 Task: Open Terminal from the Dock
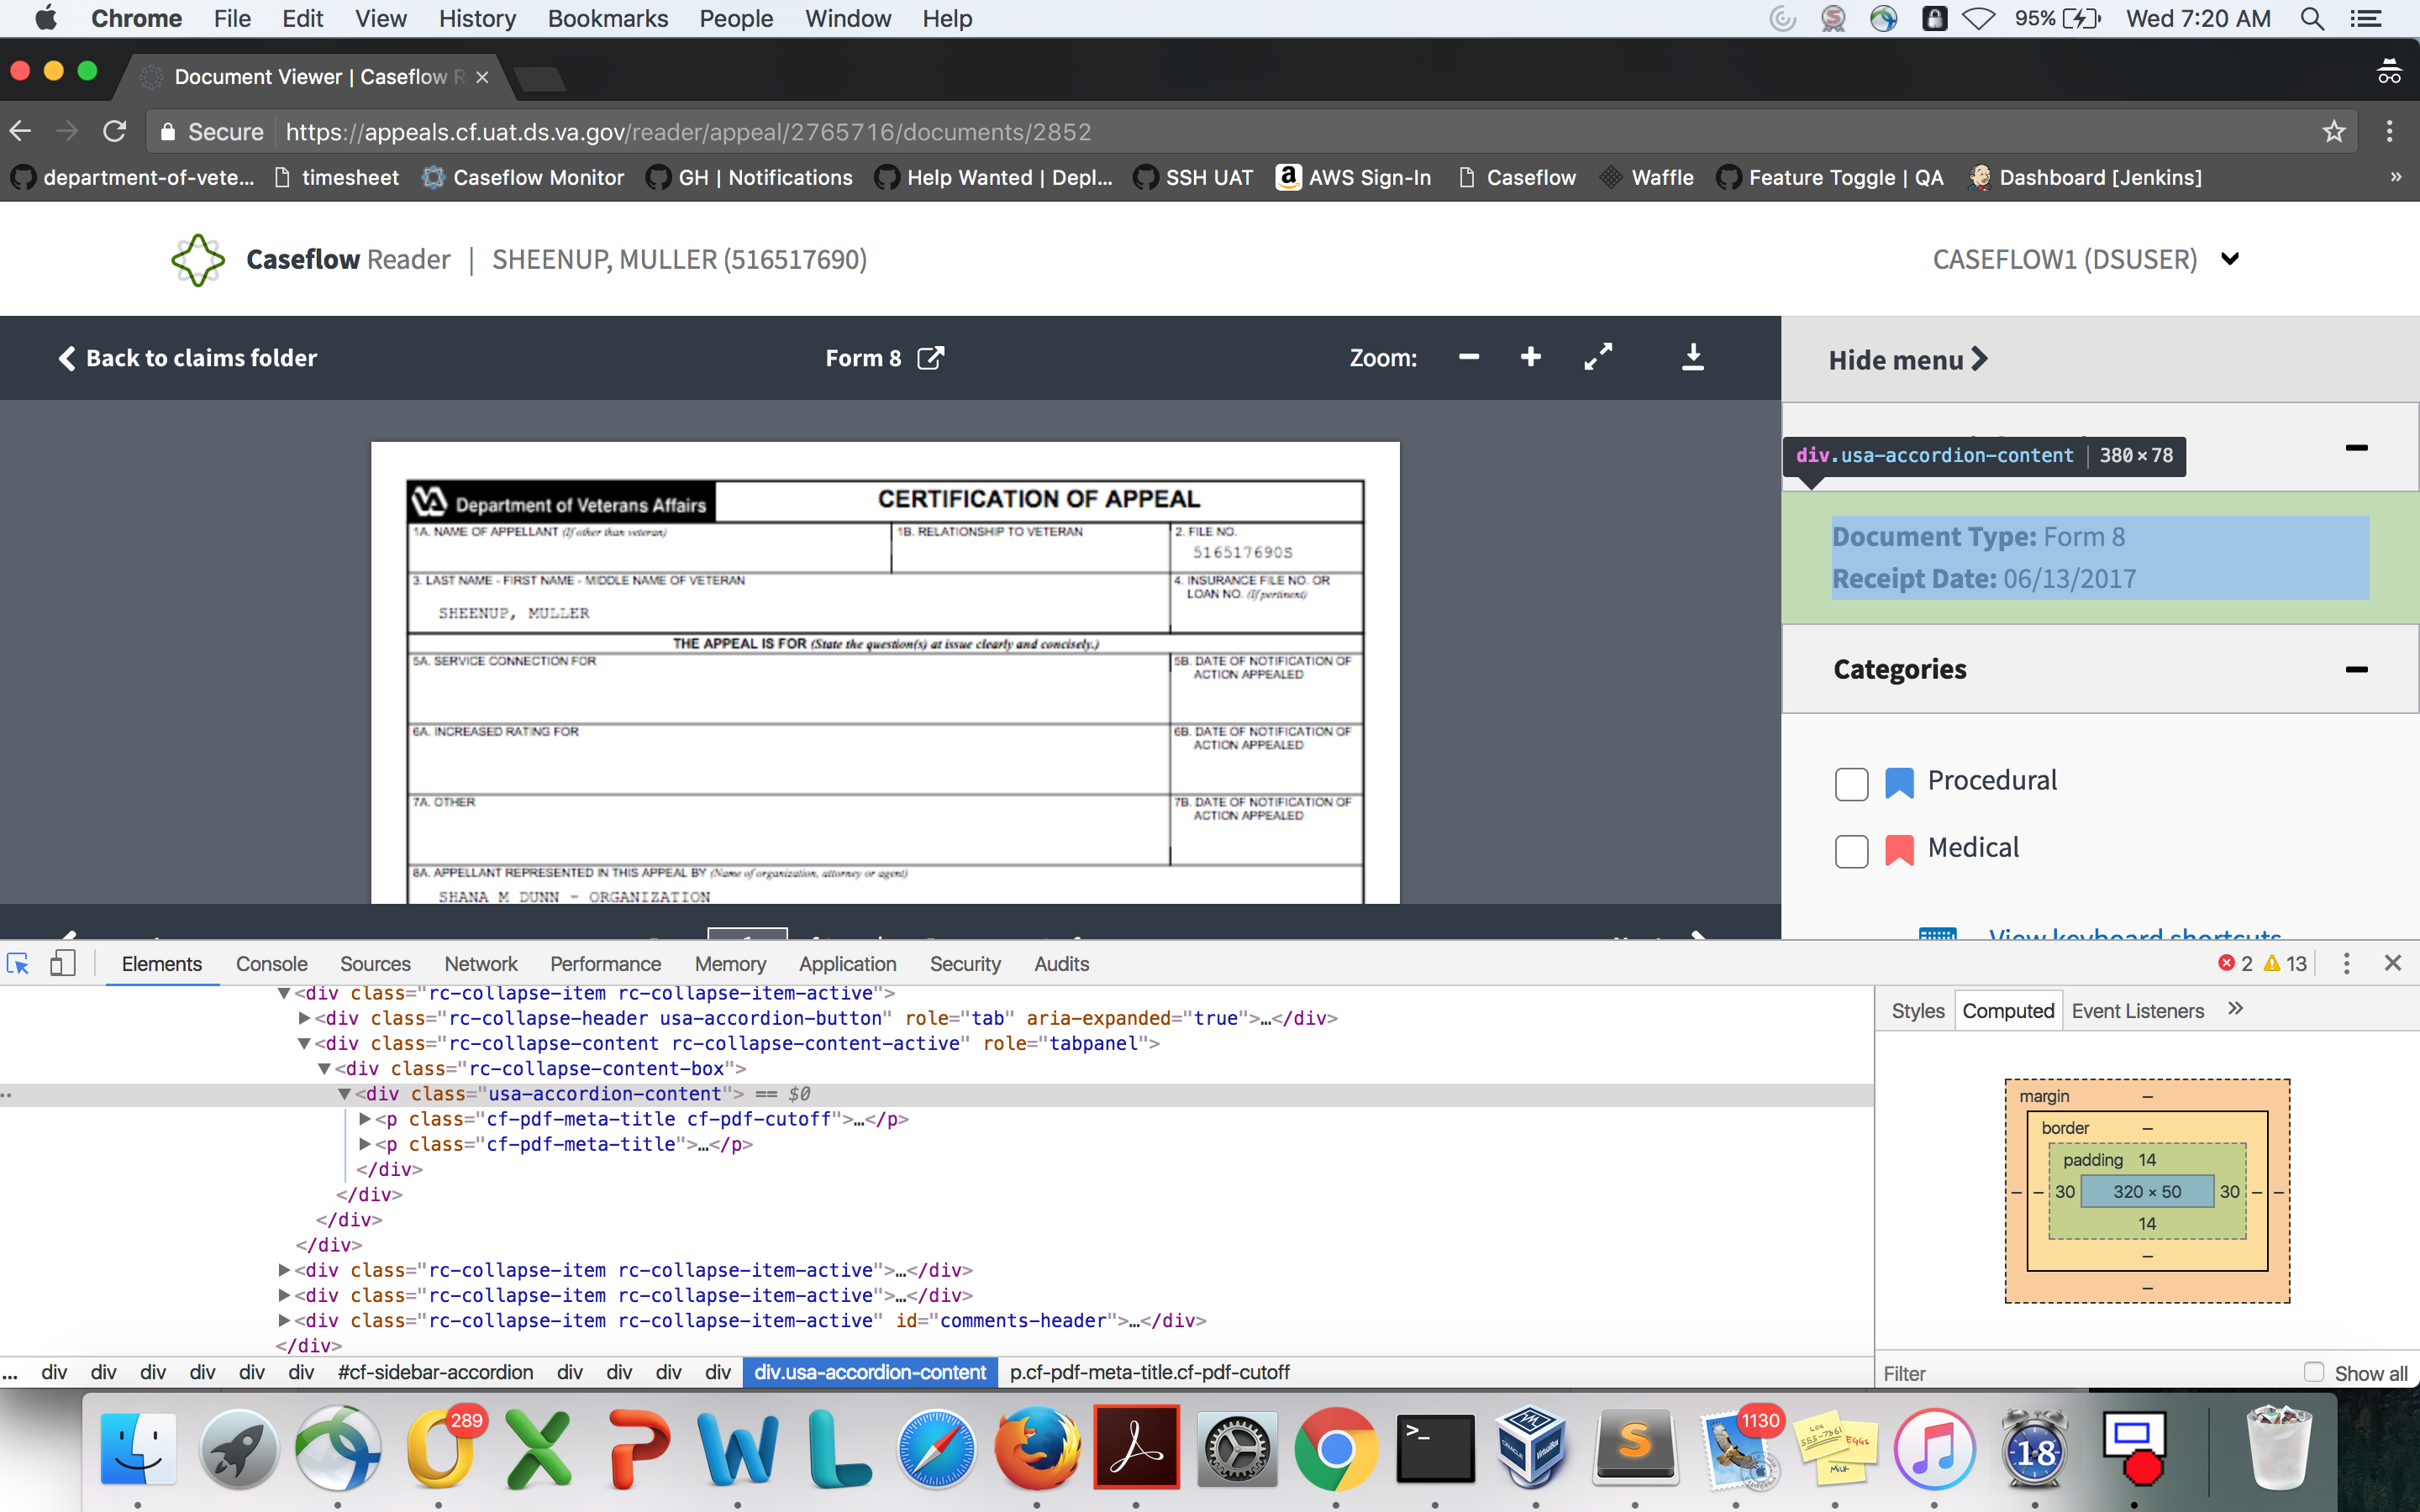[x=1435, y=1448]
